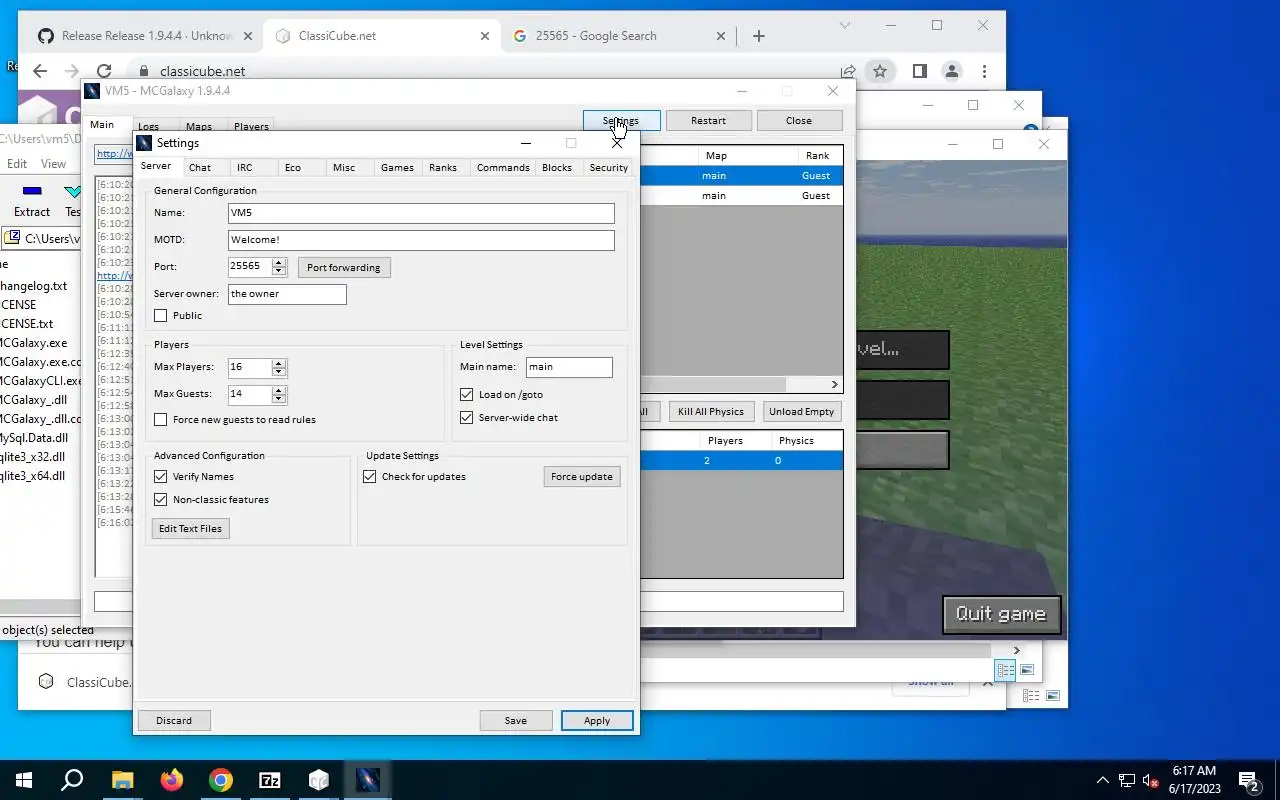Viewport: 1280px width, 800px height.
Task: Toggle Chrome side panel icon
Action: pos(919,71)
